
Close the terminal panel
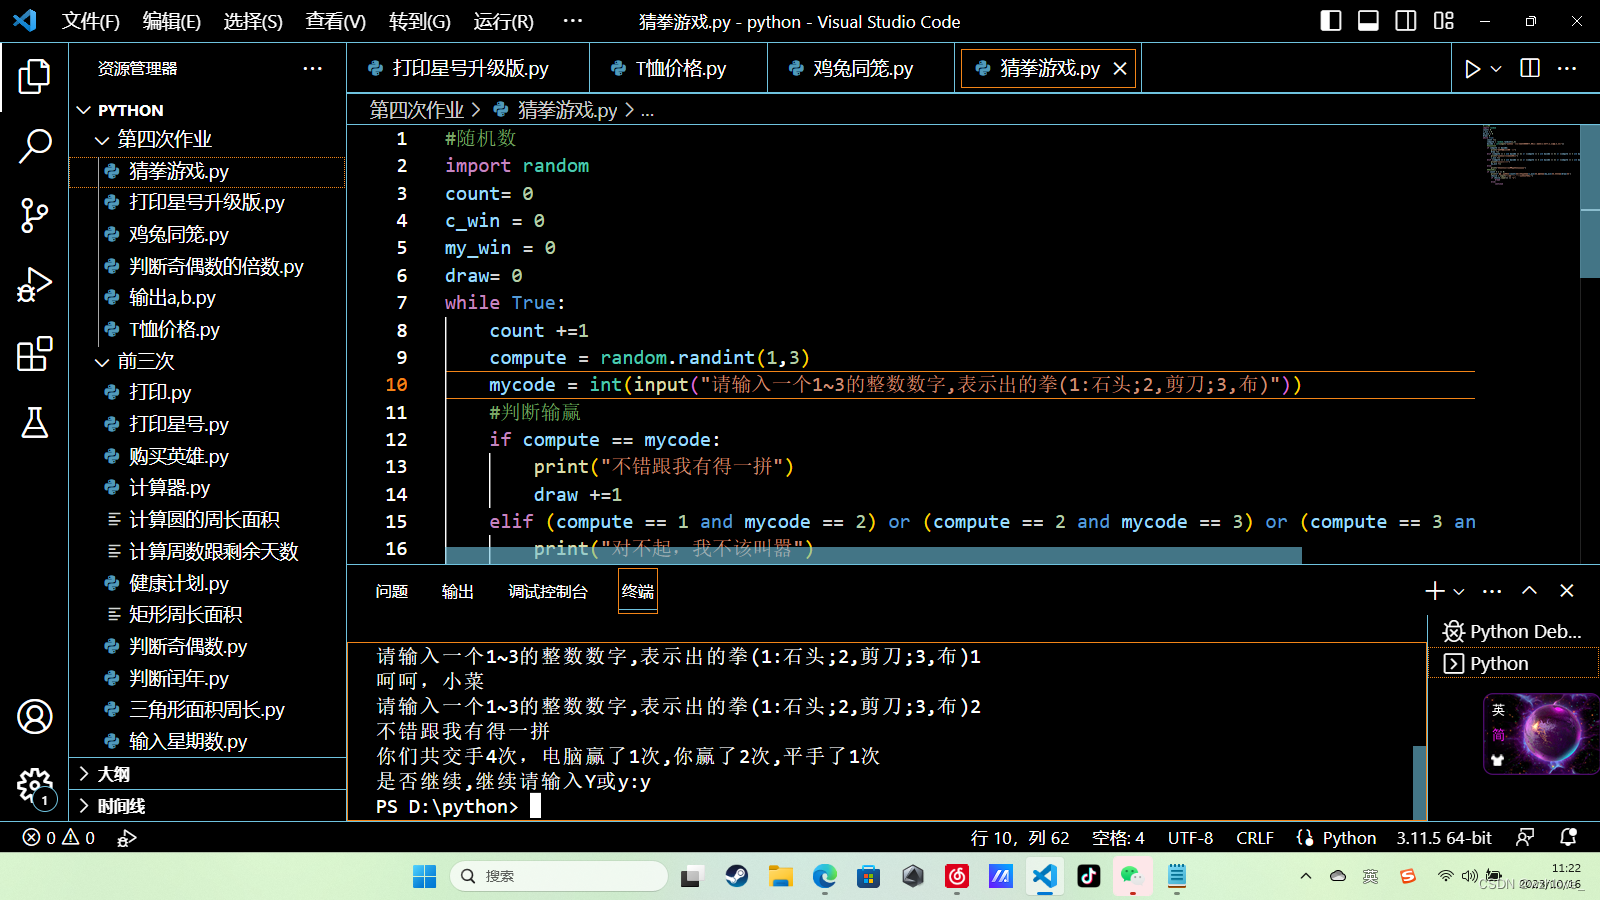click(x=1567, y=591)
